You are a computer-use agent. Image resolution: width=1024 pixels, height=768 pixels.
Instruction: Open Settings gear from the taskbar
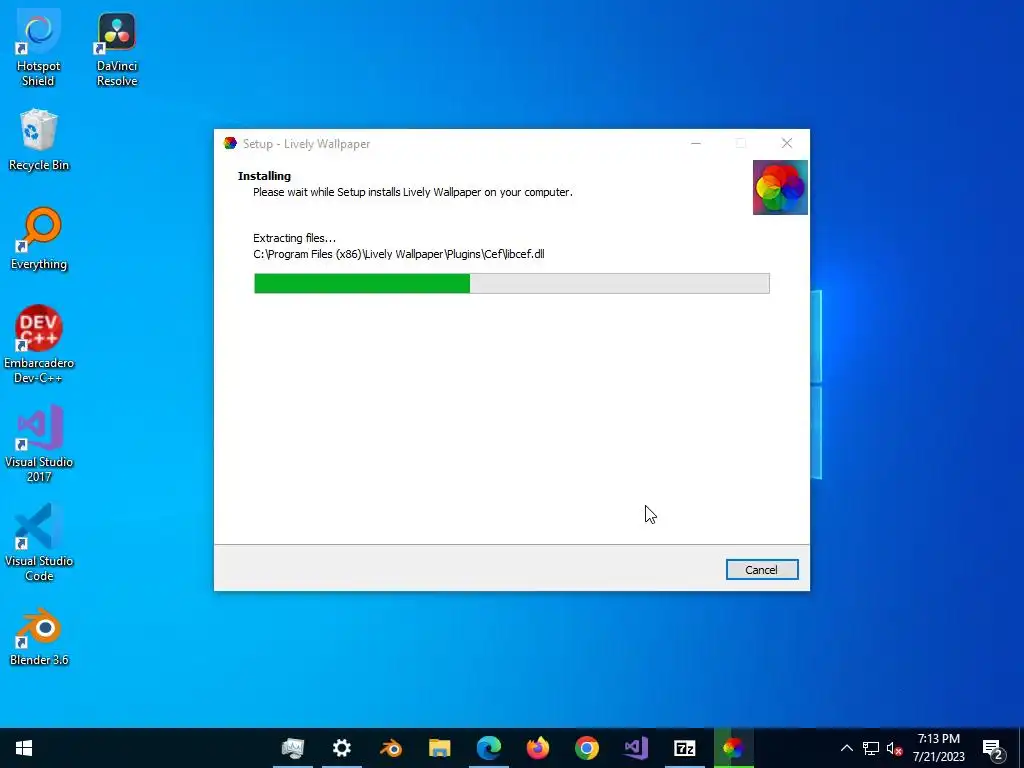(x=342, y=748)
